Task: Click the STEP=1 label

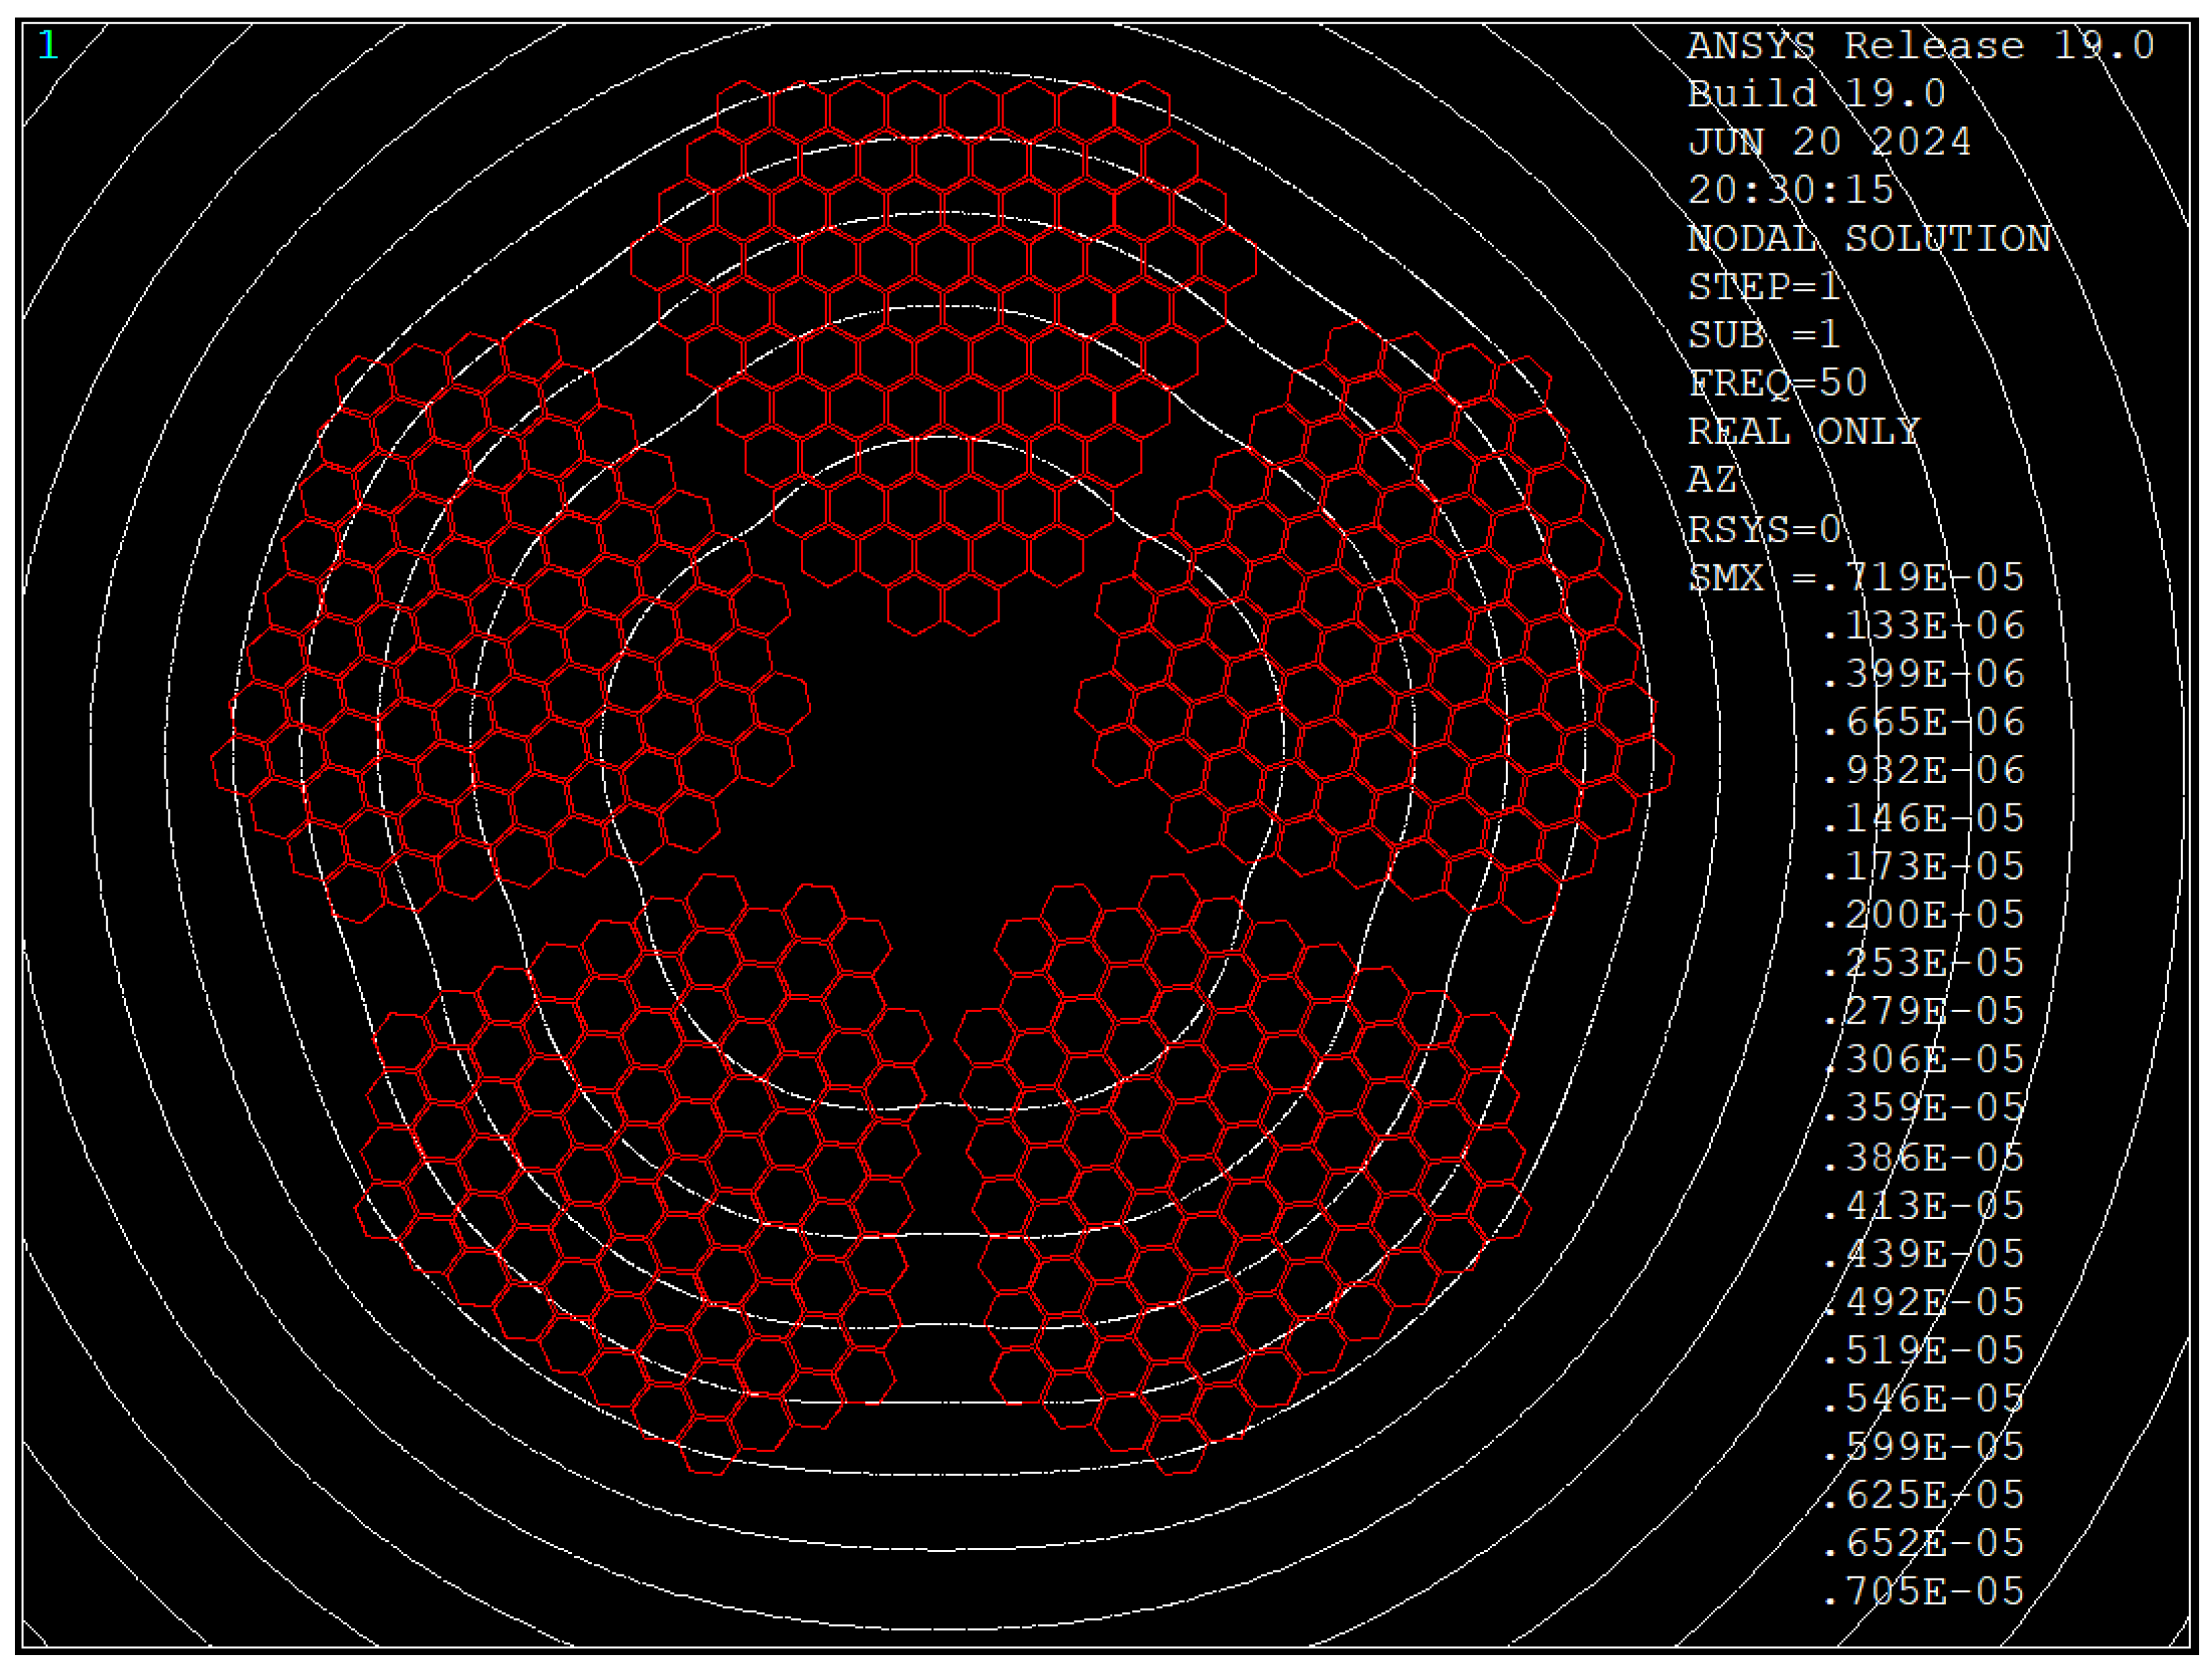Action: pyautogui.click(x=1764, y=287)
